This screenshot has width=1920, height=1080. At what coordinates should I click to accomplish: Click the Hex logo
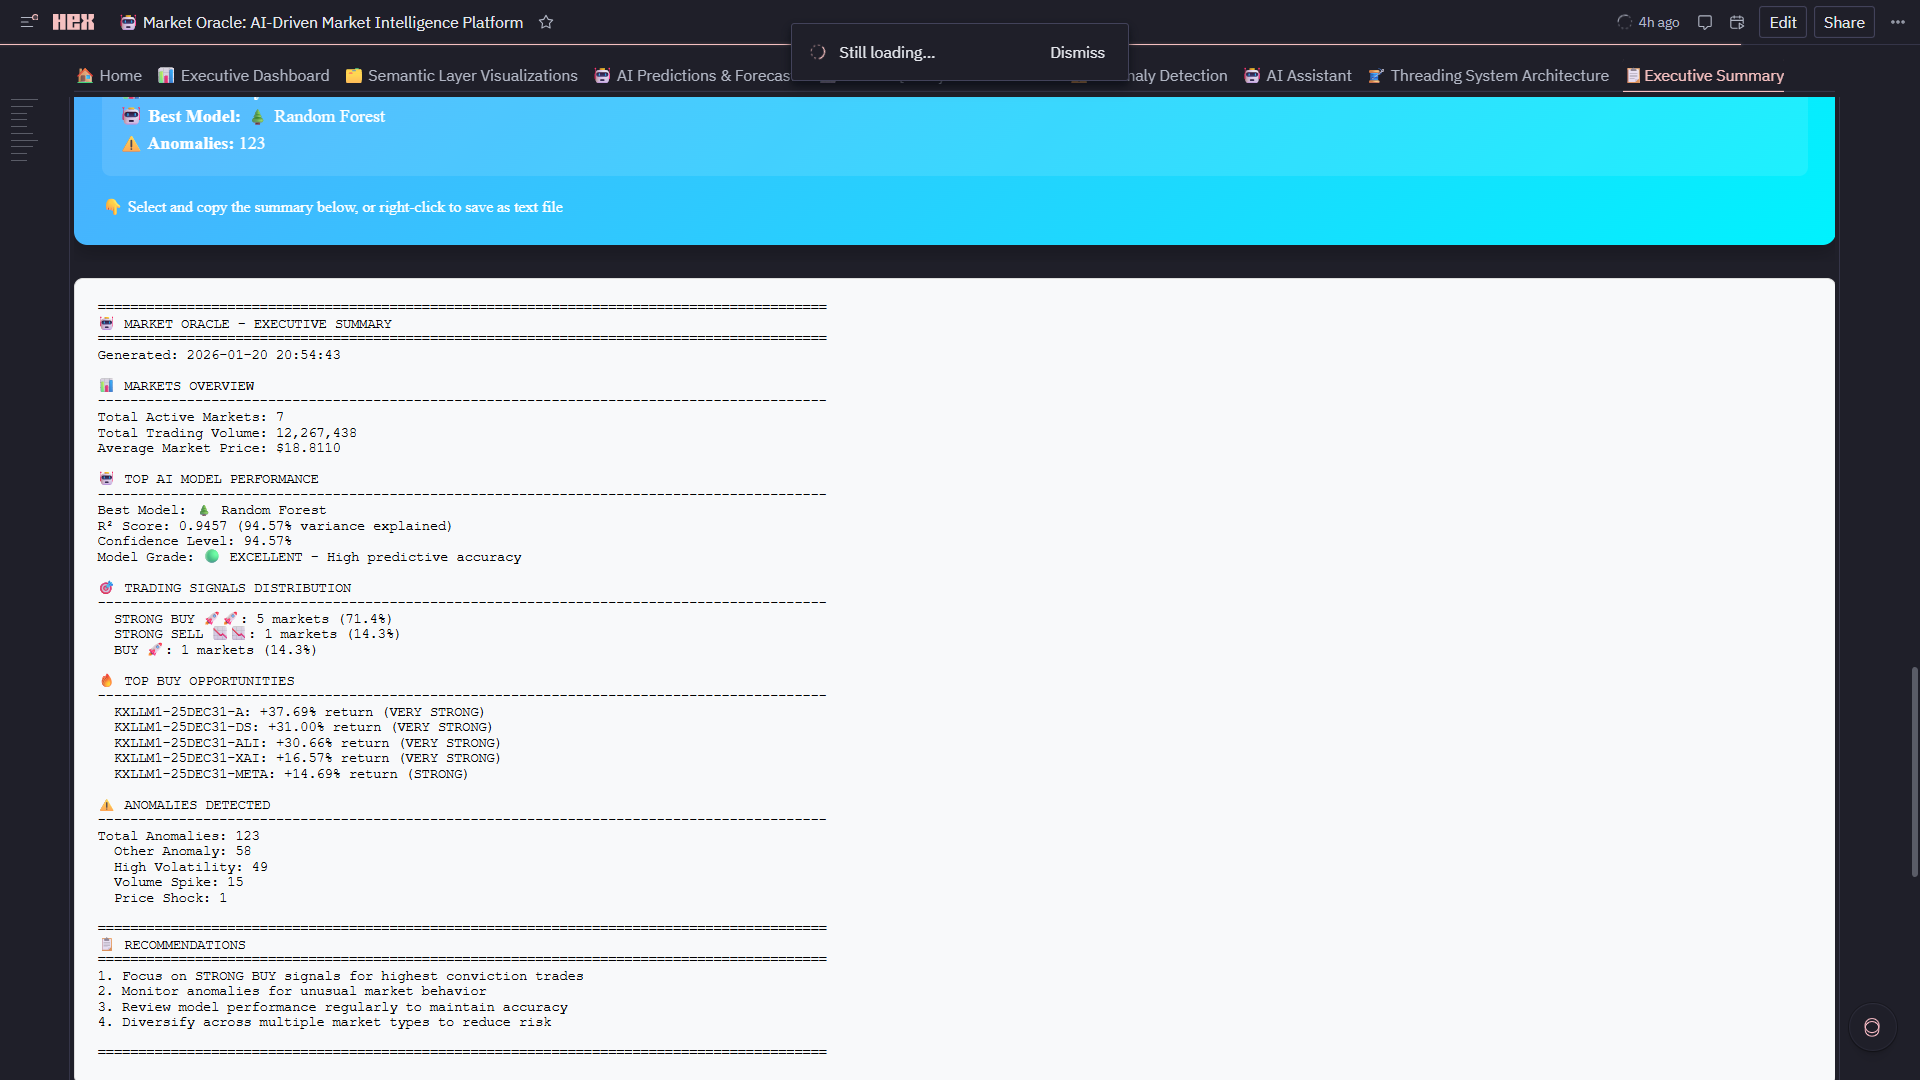click(x=73, y=22)
